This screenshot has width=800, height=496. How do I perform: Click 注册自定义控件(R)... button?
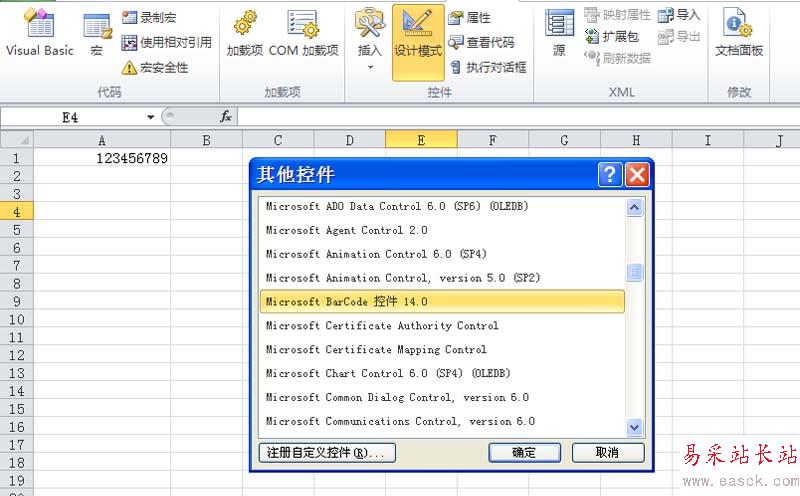(x=327, y=453)
